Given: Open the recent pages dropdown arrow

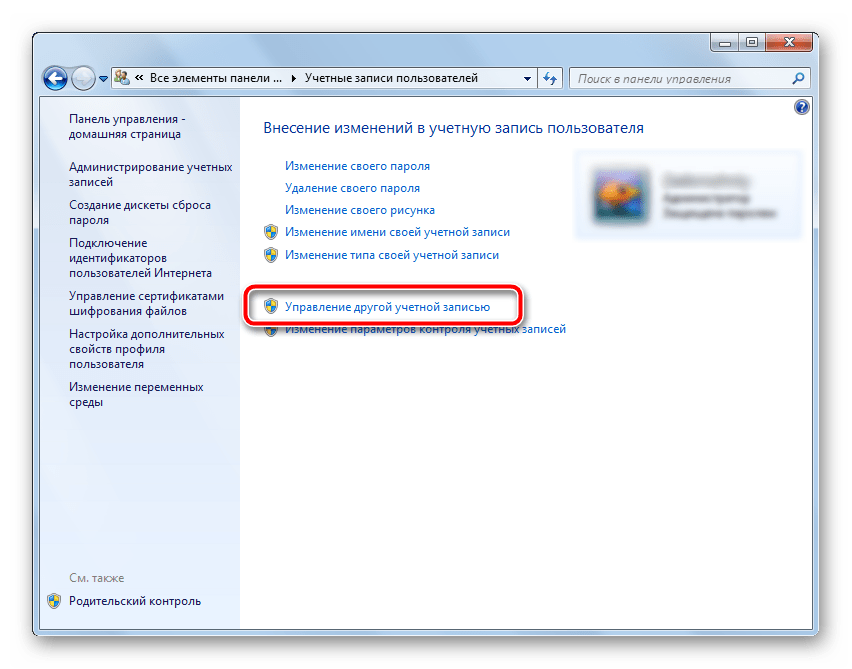Looking at the screenshot, I should (103, 79).
